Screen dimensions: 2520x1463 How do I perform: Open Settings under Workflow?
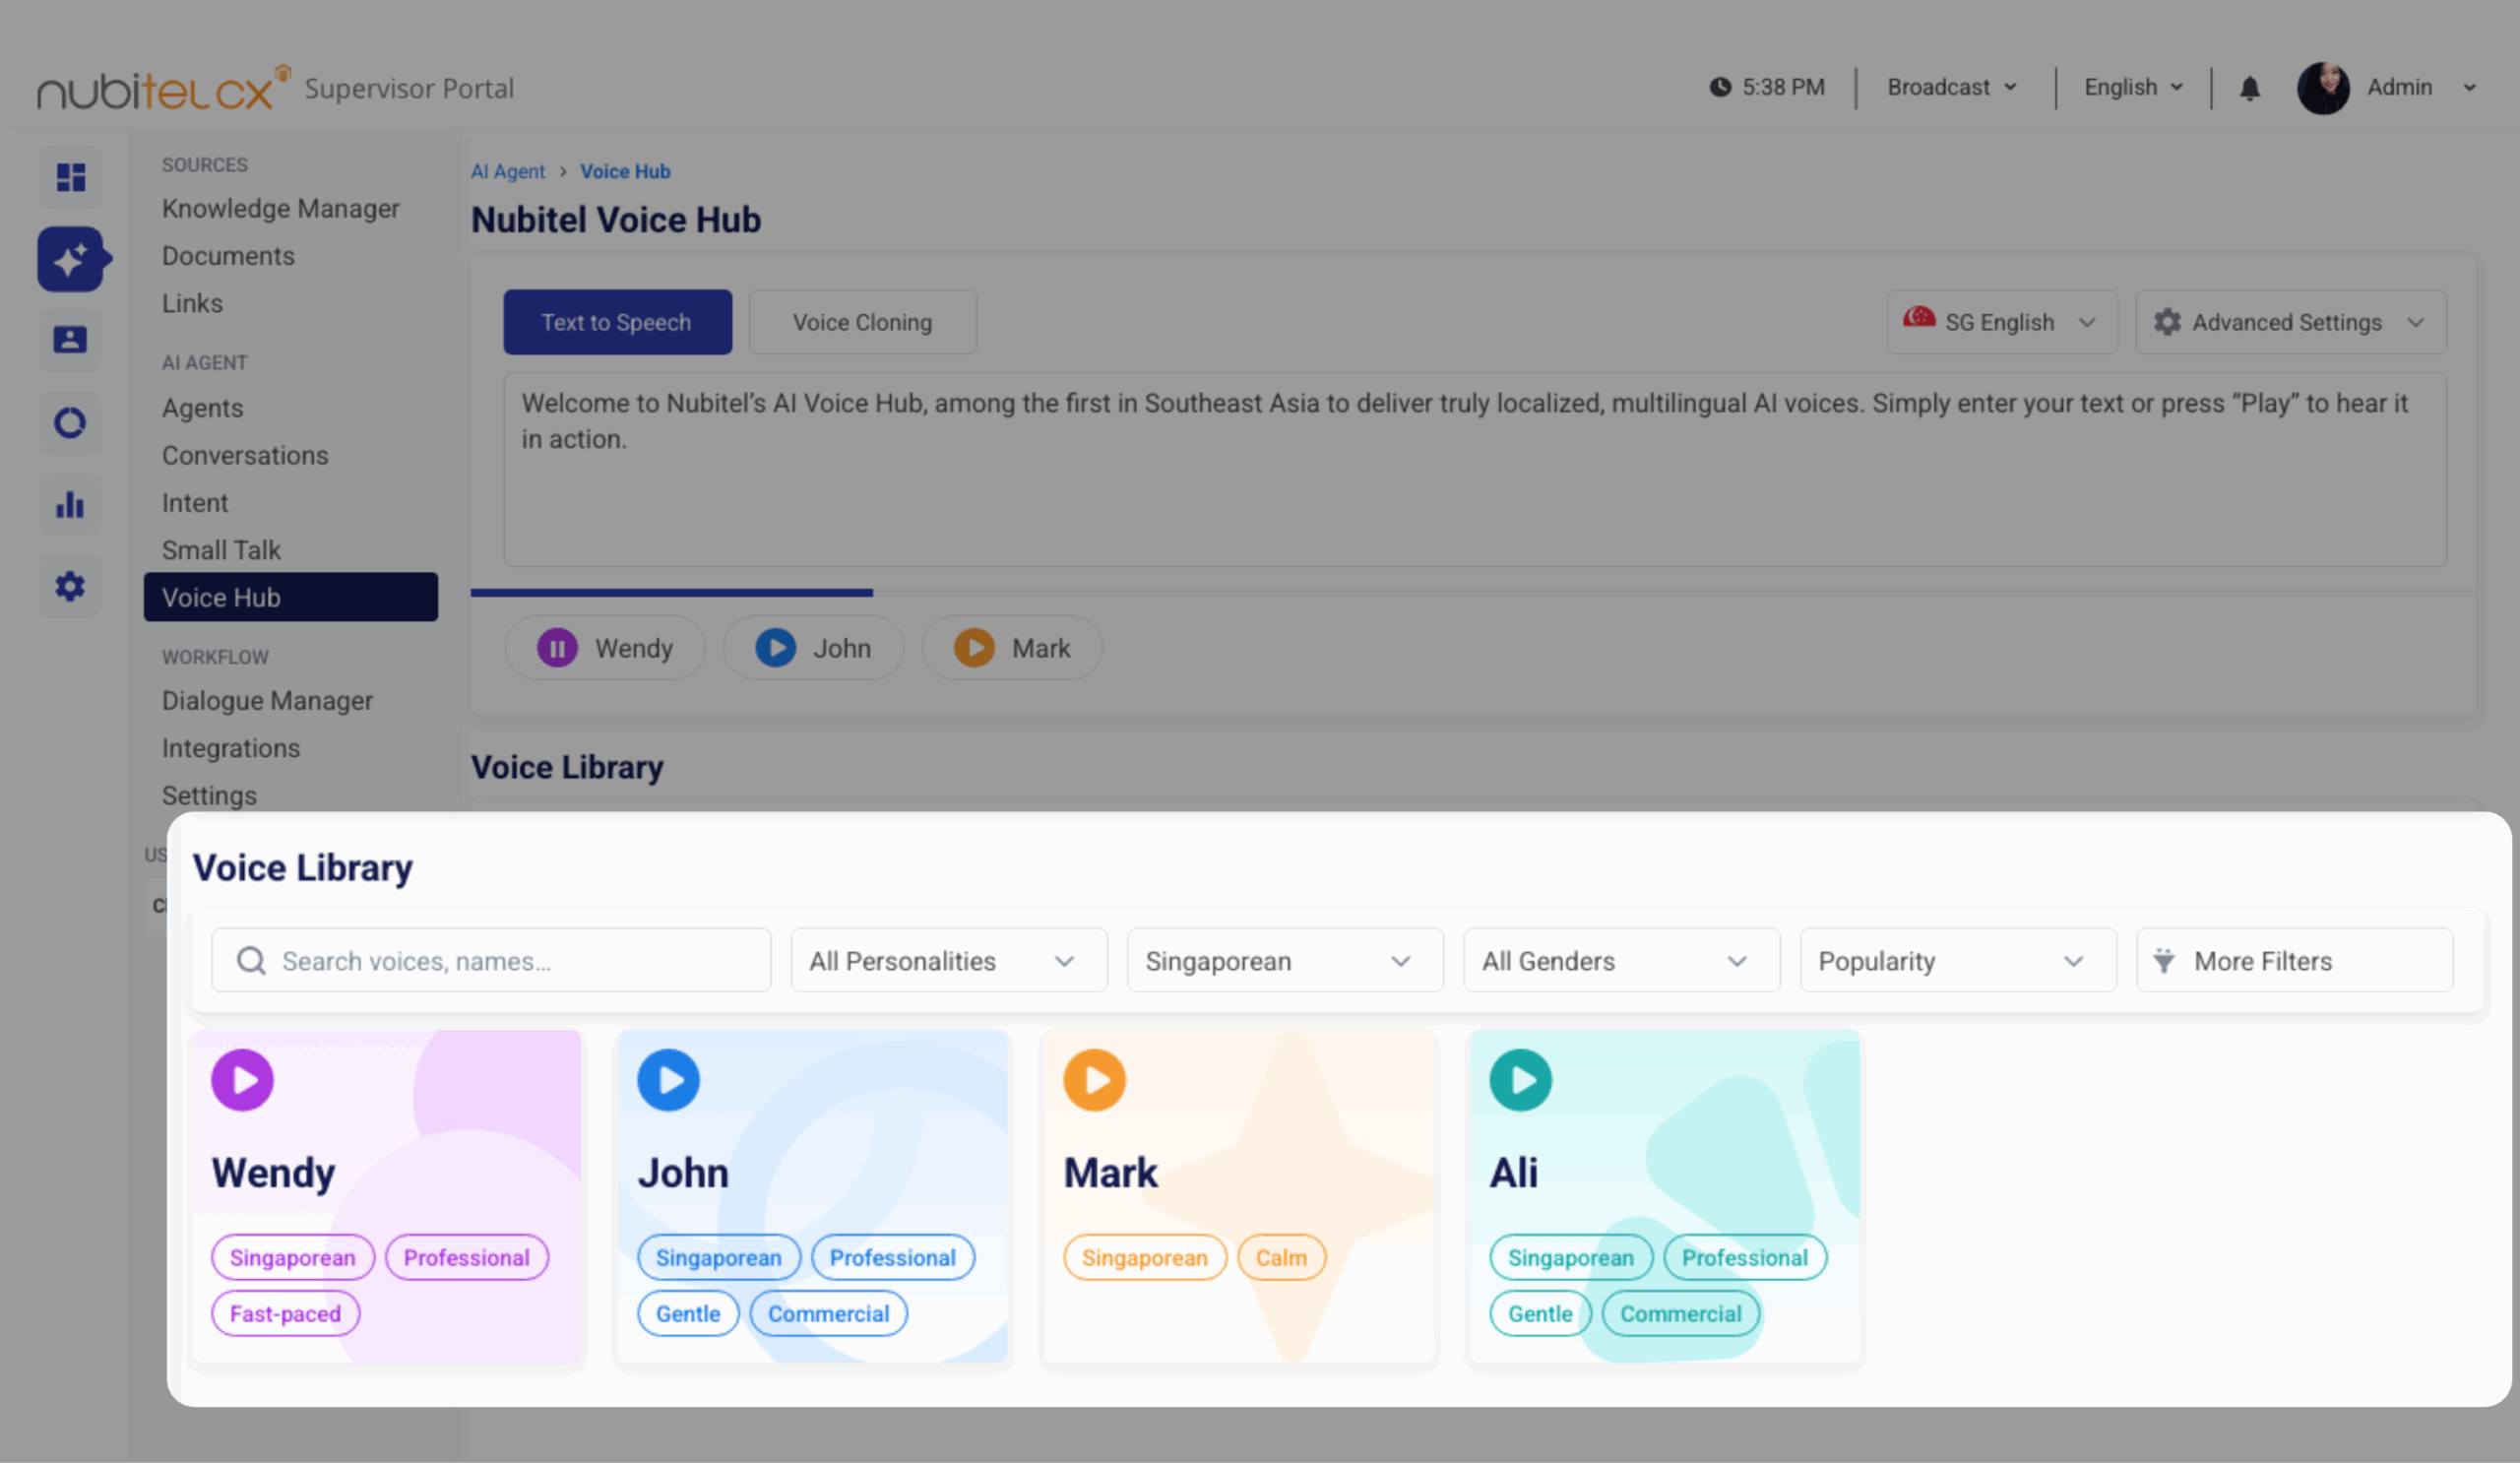point(209,796)
